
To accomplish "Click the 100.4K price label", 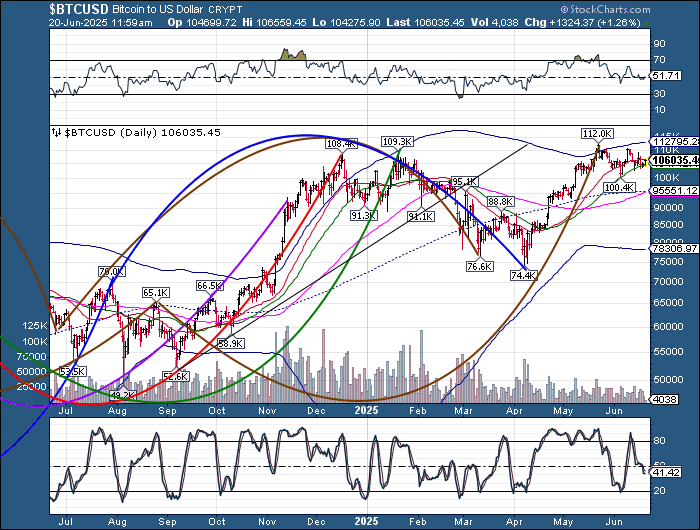I will (x=619, y=187).
